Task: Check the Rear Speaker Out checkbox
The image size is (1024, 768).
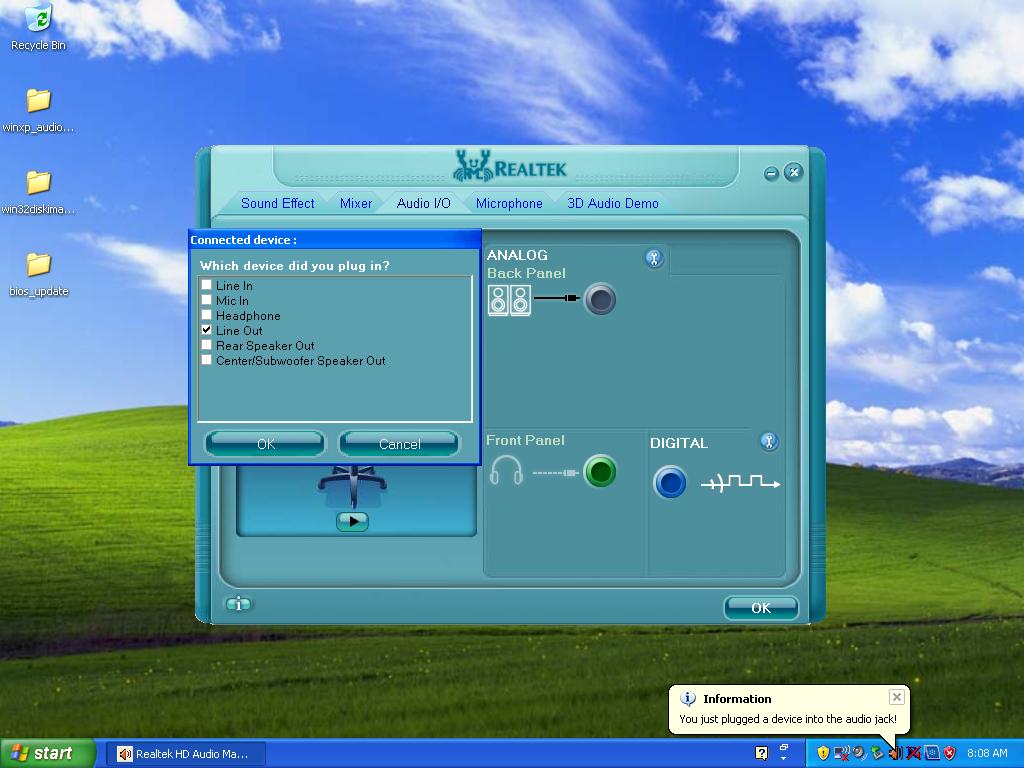Action: (206, 345)
